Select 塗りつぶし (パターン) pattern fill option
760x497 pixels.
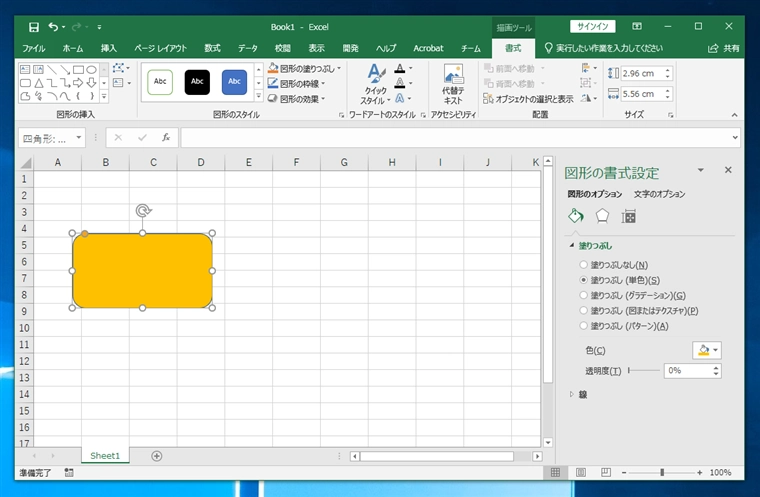[584, 326]
